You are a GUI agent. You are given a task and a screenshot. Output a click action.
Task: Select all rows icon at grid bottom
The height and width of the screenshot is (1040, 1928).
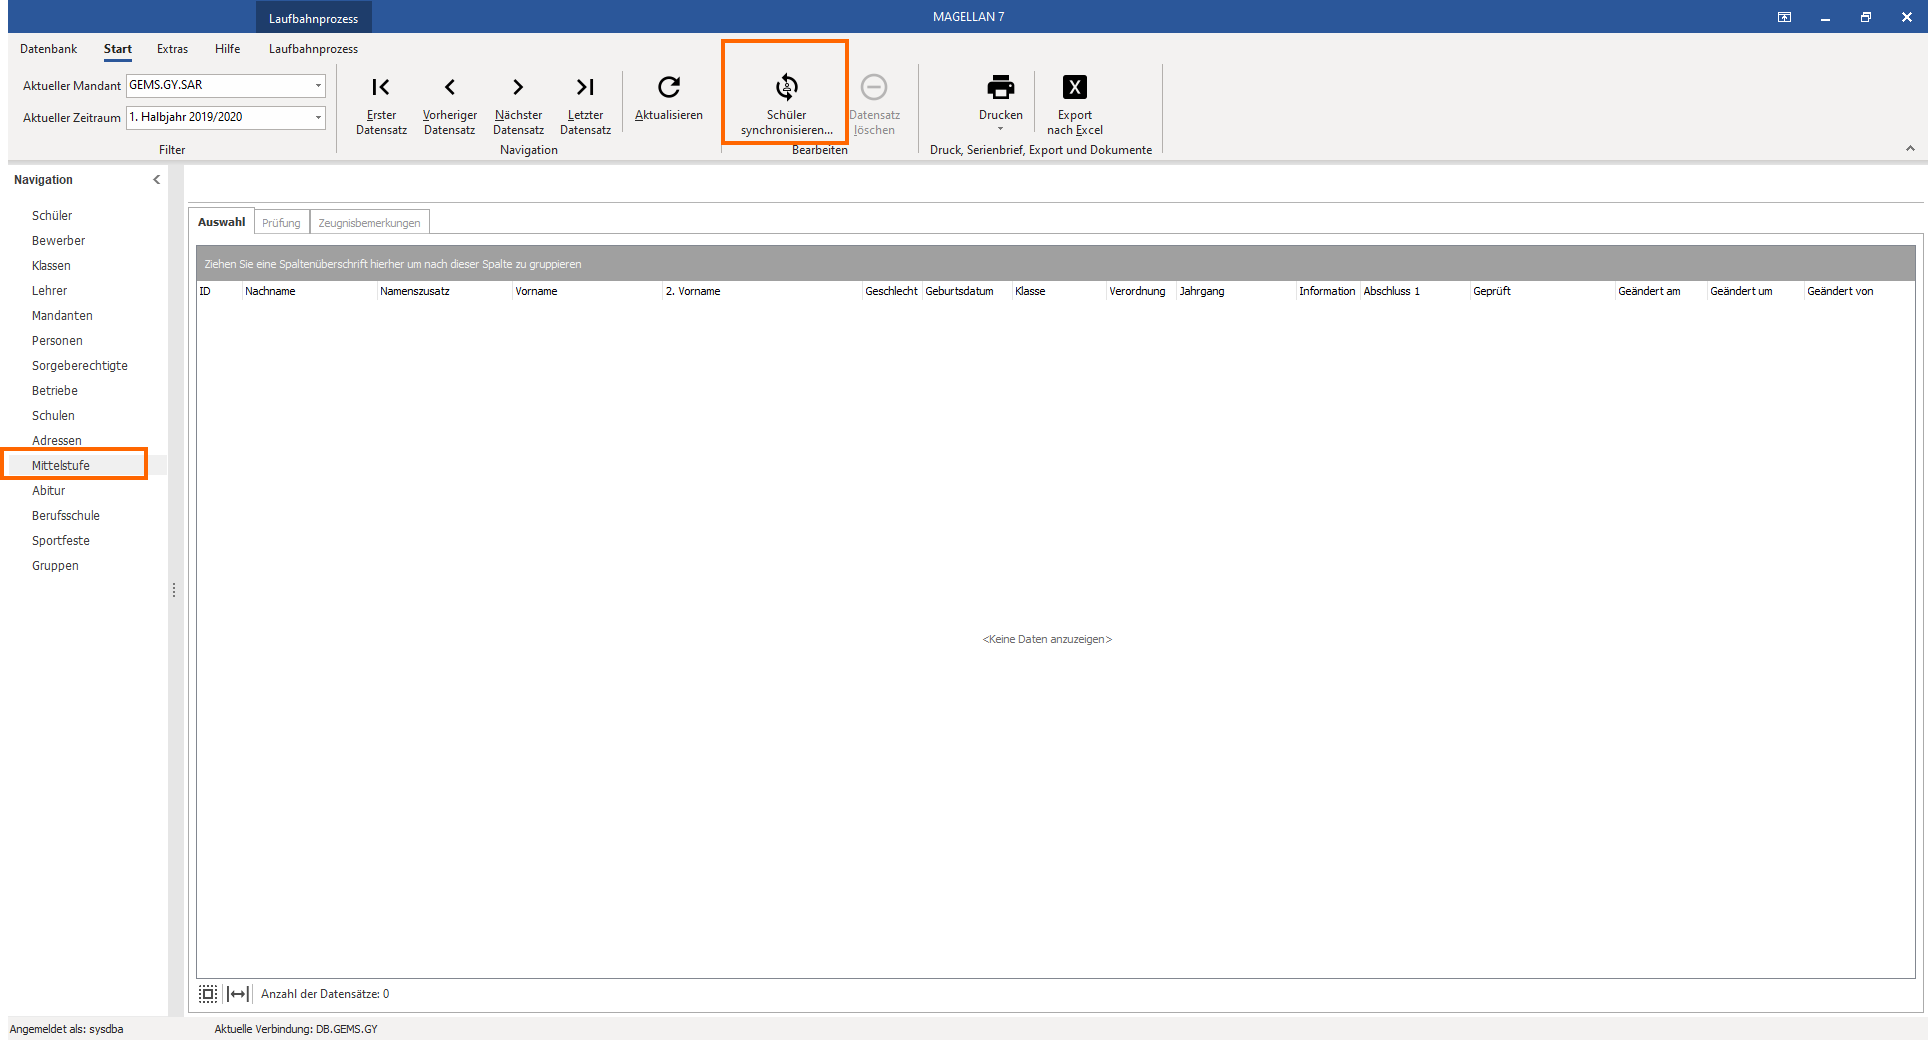coord(208,993)
